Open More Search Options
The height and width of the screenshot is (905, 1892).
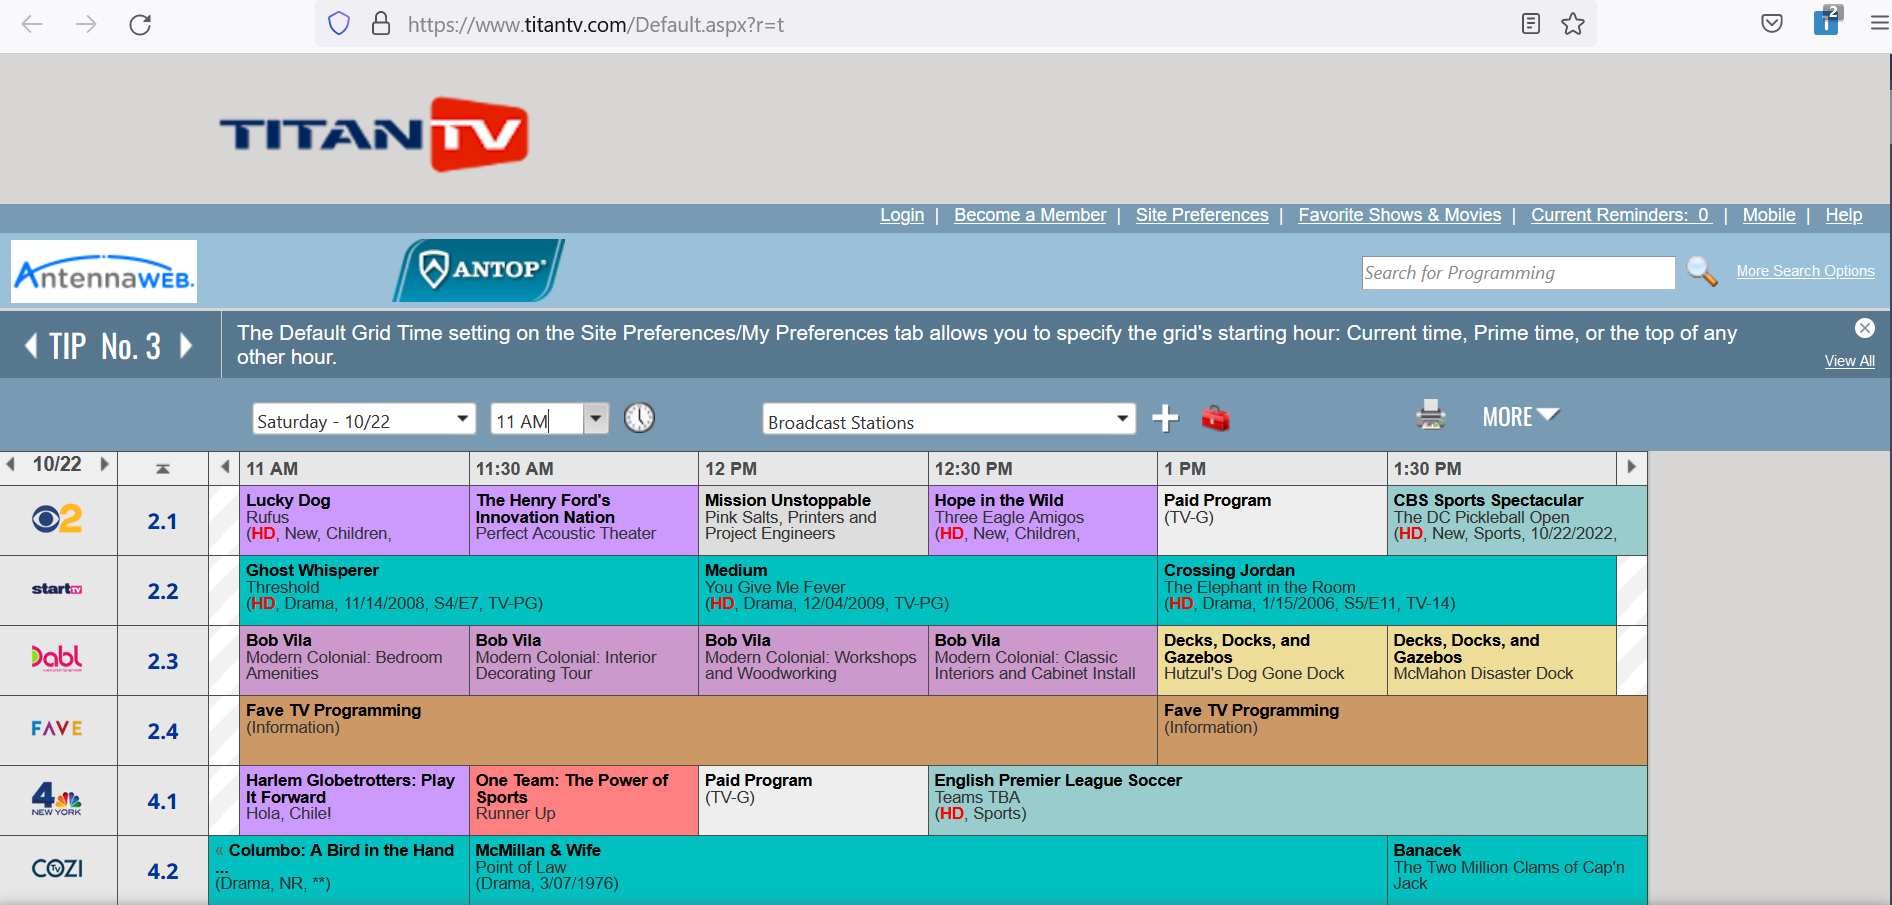[x=1805, y=270]
